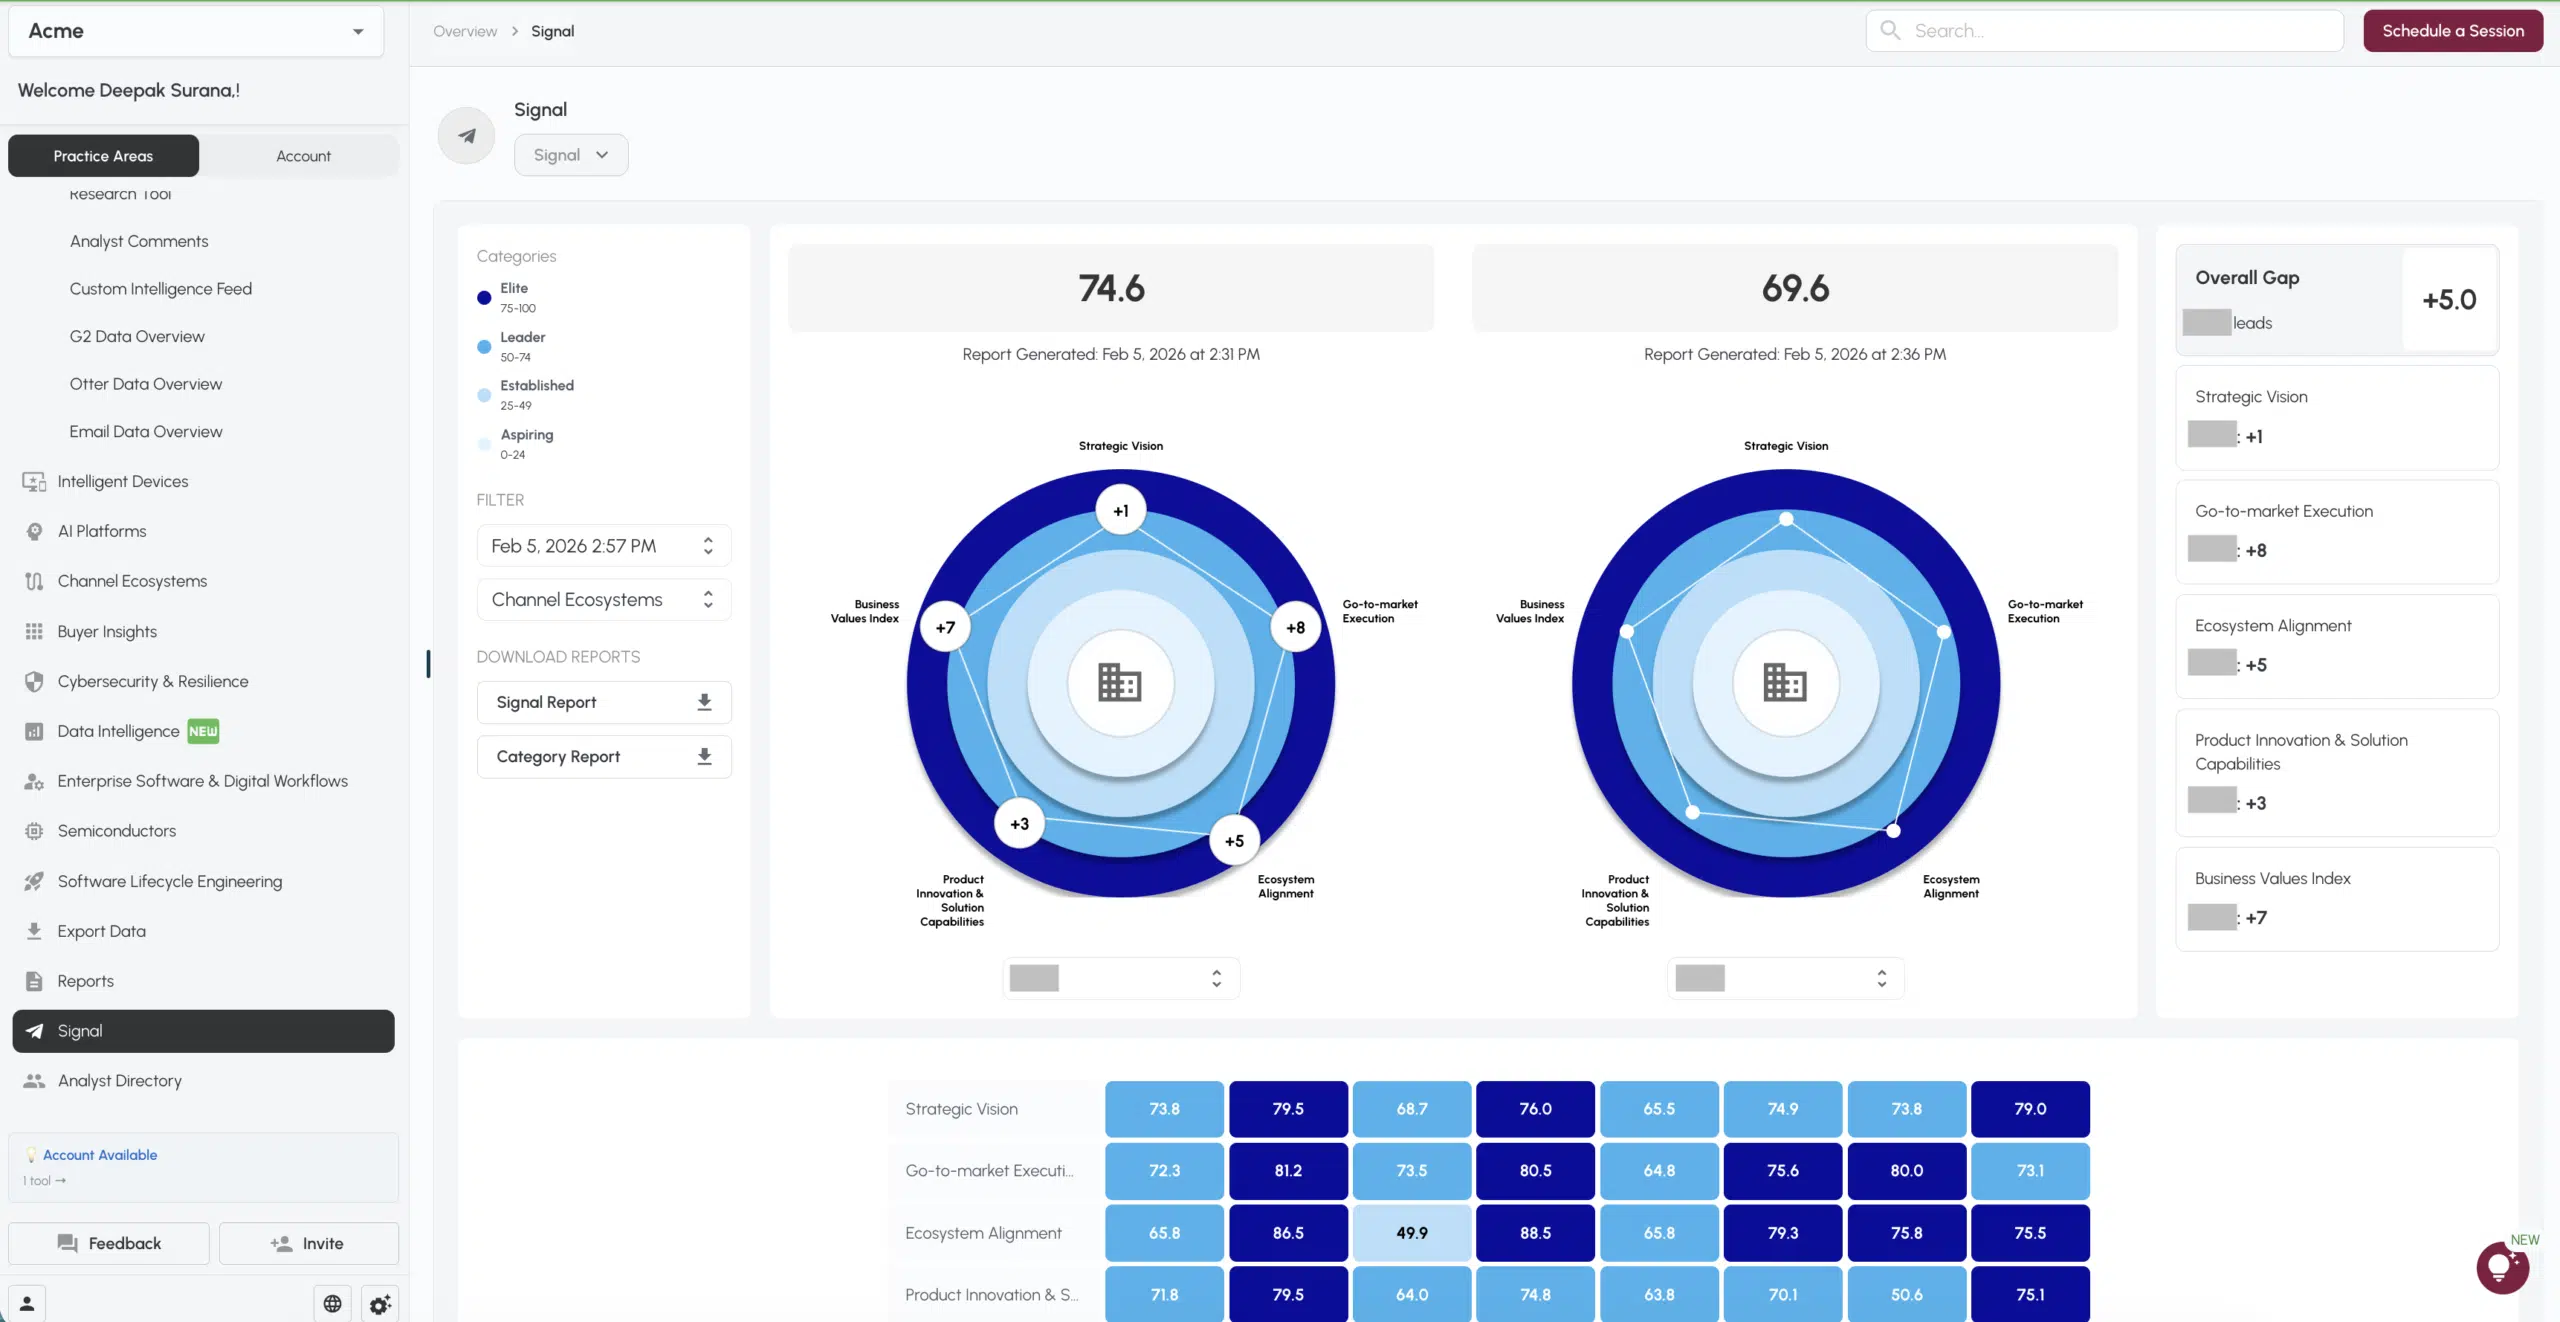Toggle the Elite category legend dot
Image resolution: width=2560 pixels, height=1322 pixels.
tap(484, 297)
